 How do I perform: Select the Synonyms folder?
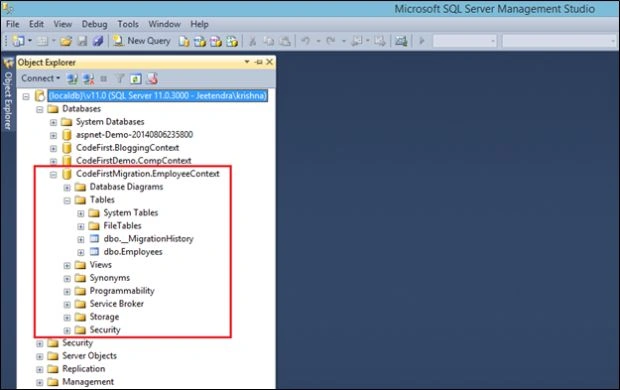tap(110, 278)
